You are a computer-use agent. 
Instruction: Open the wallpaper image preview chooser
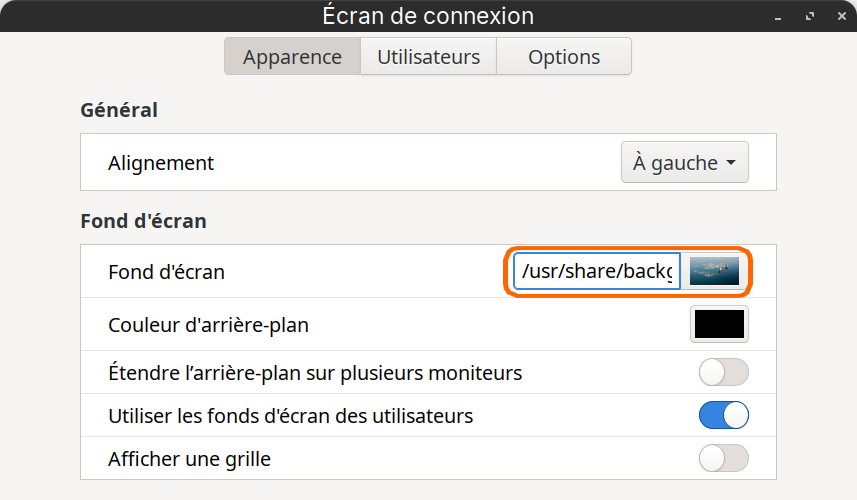click(x=714, y=272)
